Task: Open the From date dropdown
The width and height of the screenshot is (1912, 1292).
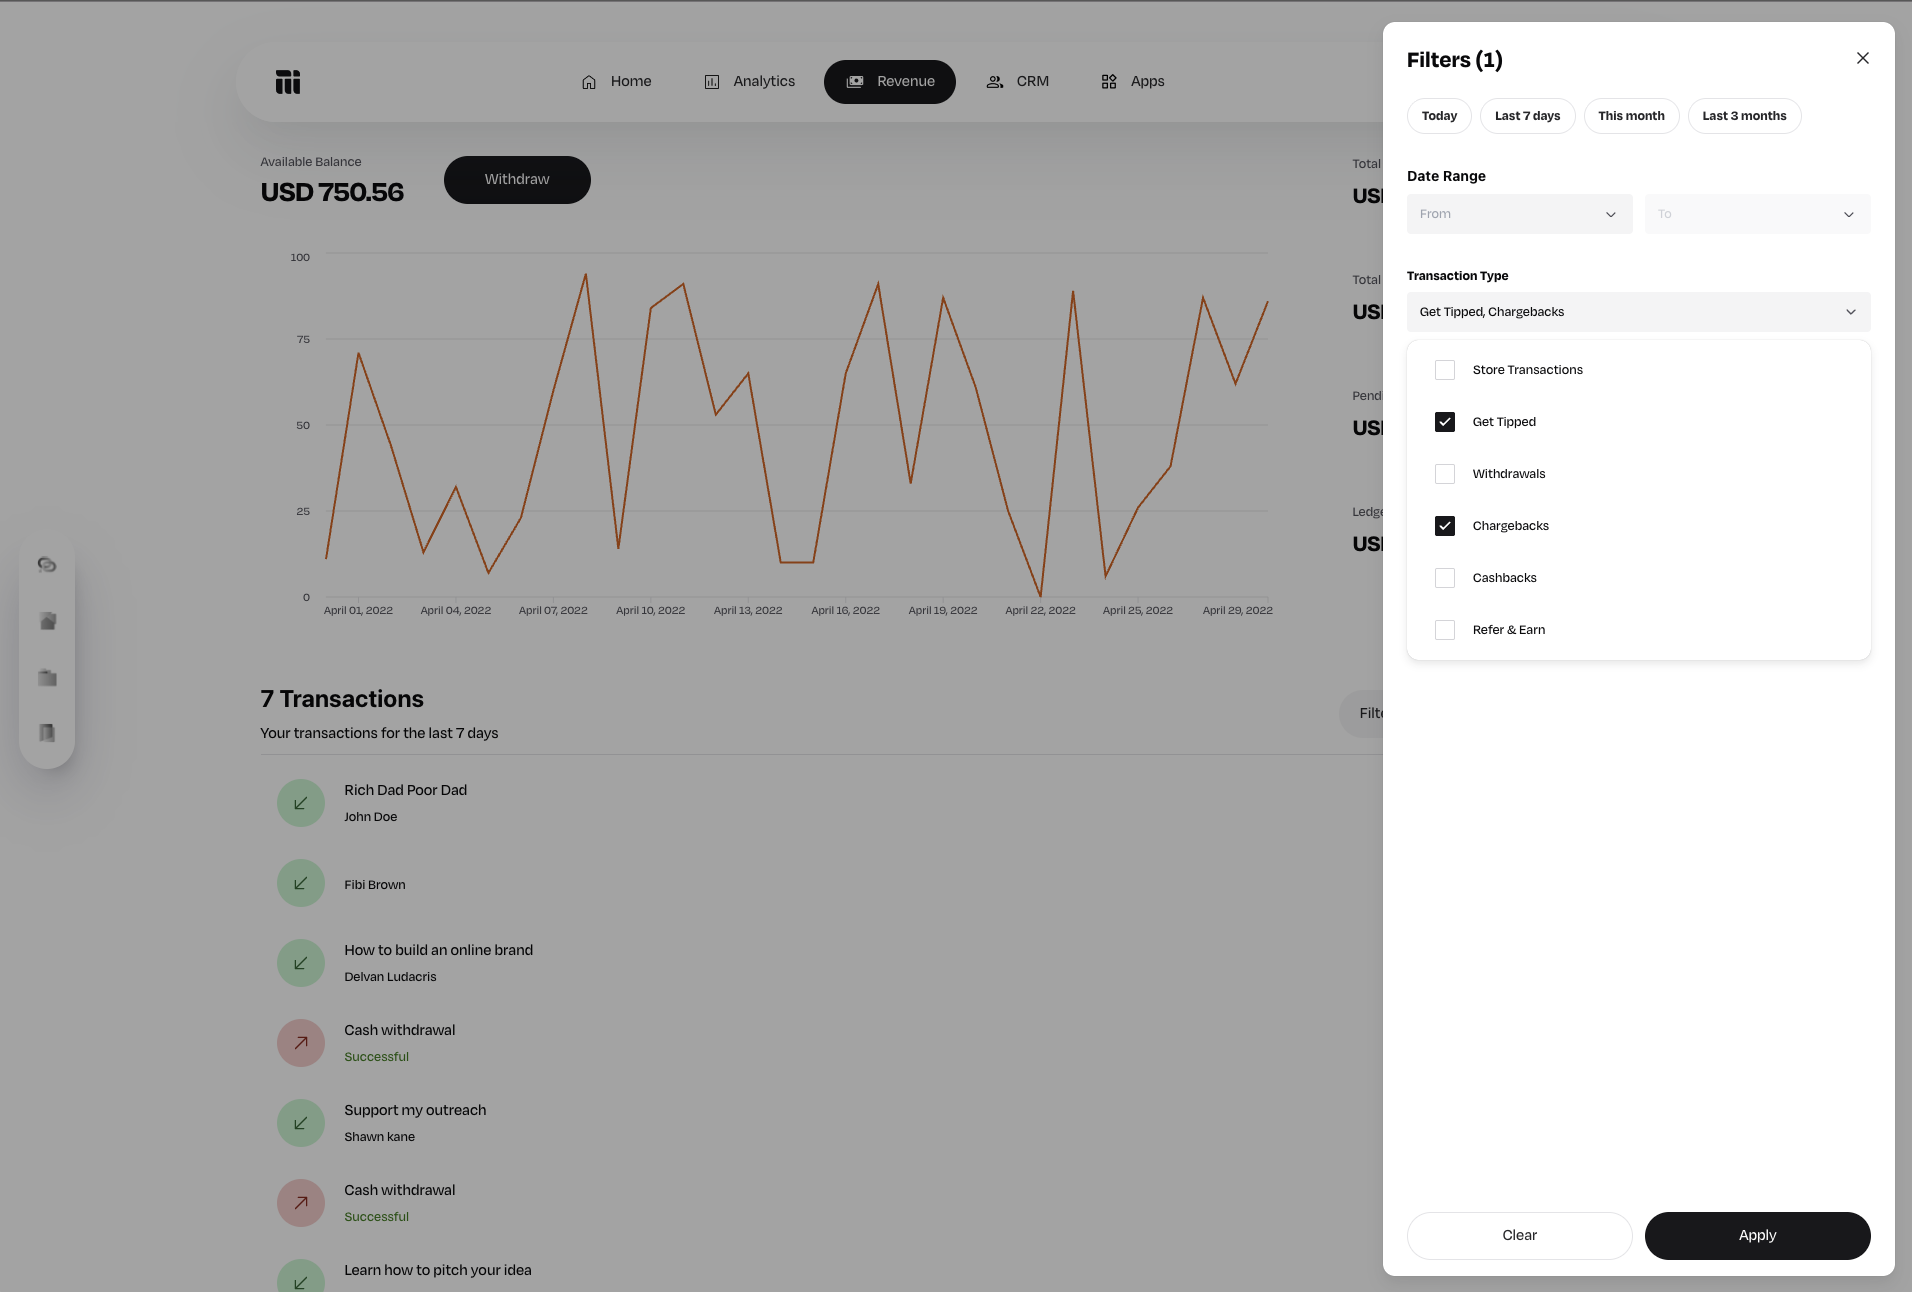Action: click(1519, 214)
